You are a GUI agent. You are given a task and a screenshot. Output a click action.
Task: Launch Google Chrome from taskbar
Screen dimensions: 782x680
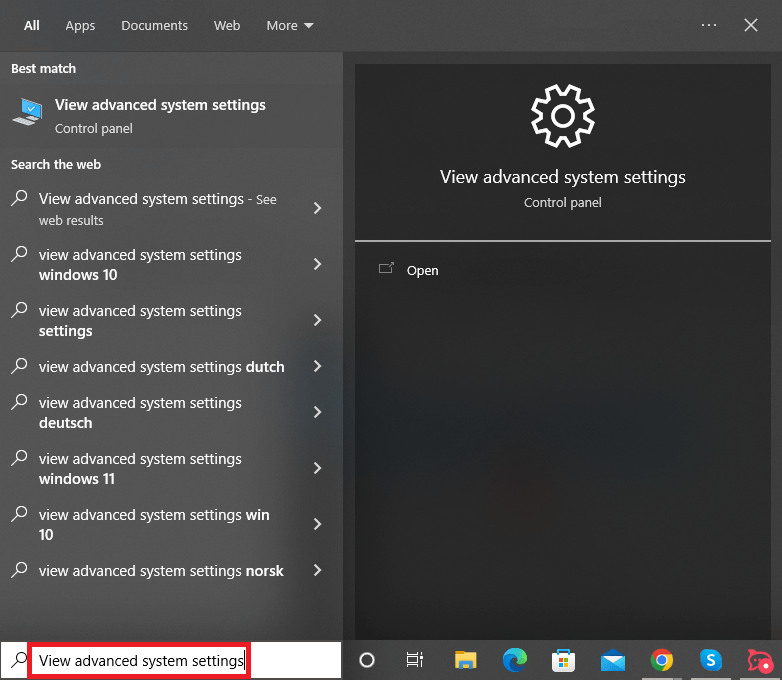661,660
